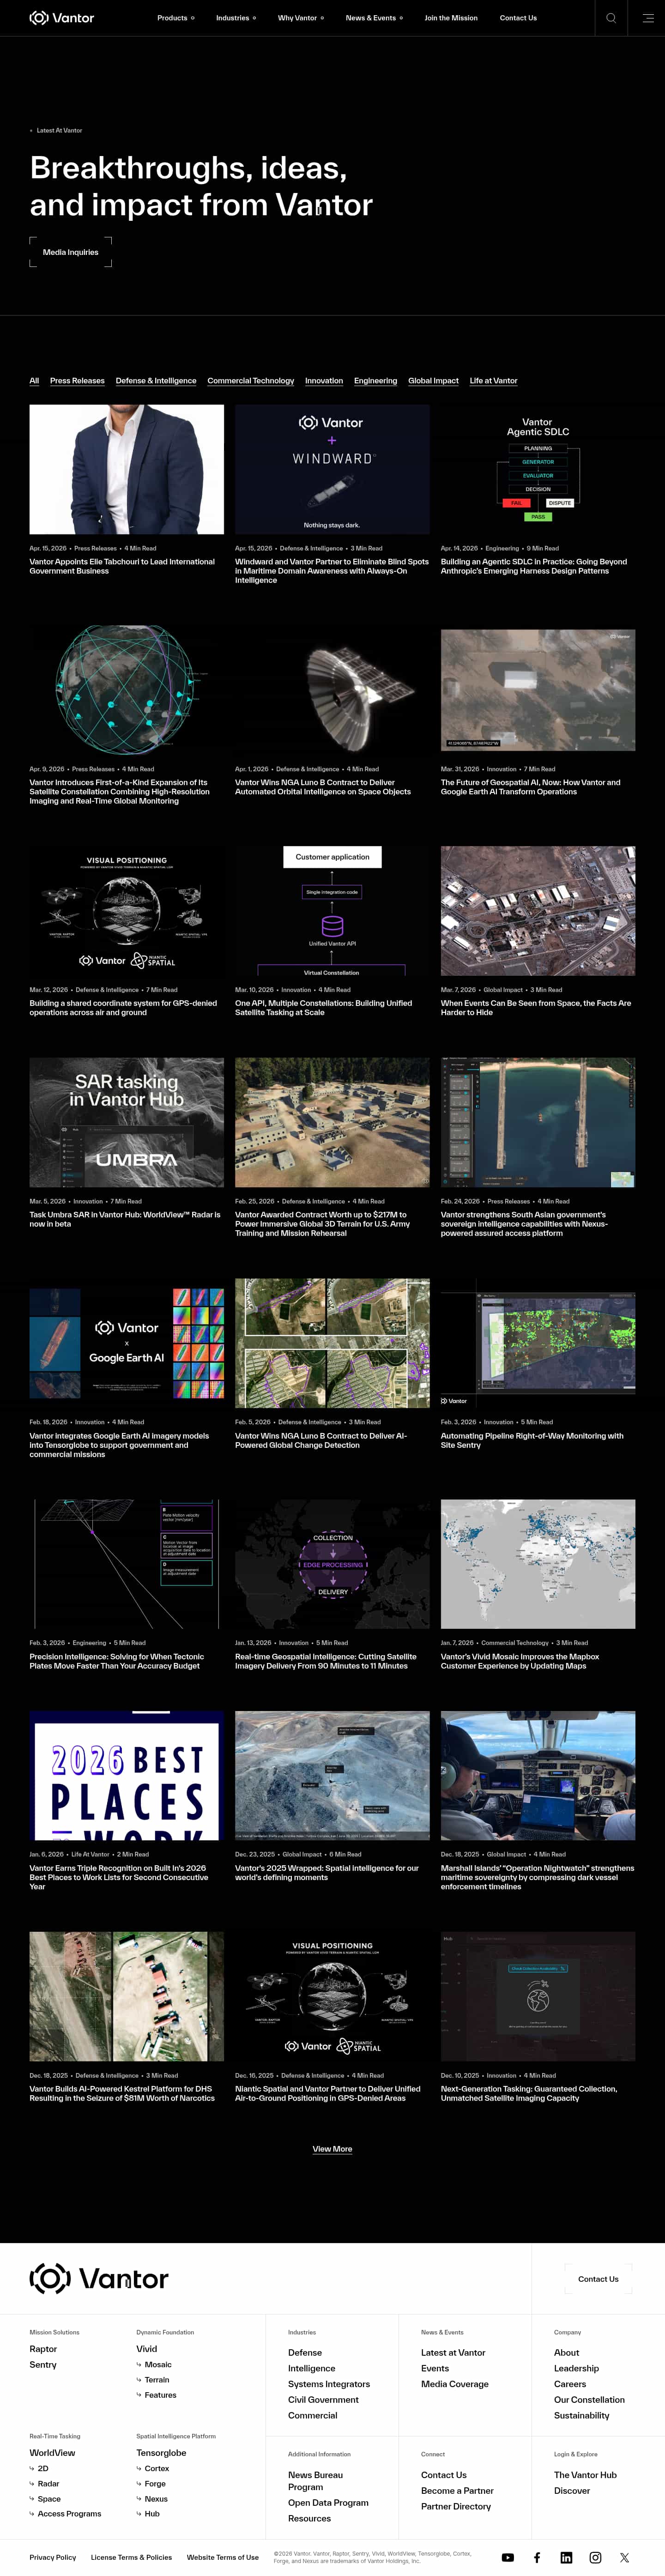Open Raptor in footer Mission Solutions
This screenshot has width=665, height=2576.
[43, 2349]
